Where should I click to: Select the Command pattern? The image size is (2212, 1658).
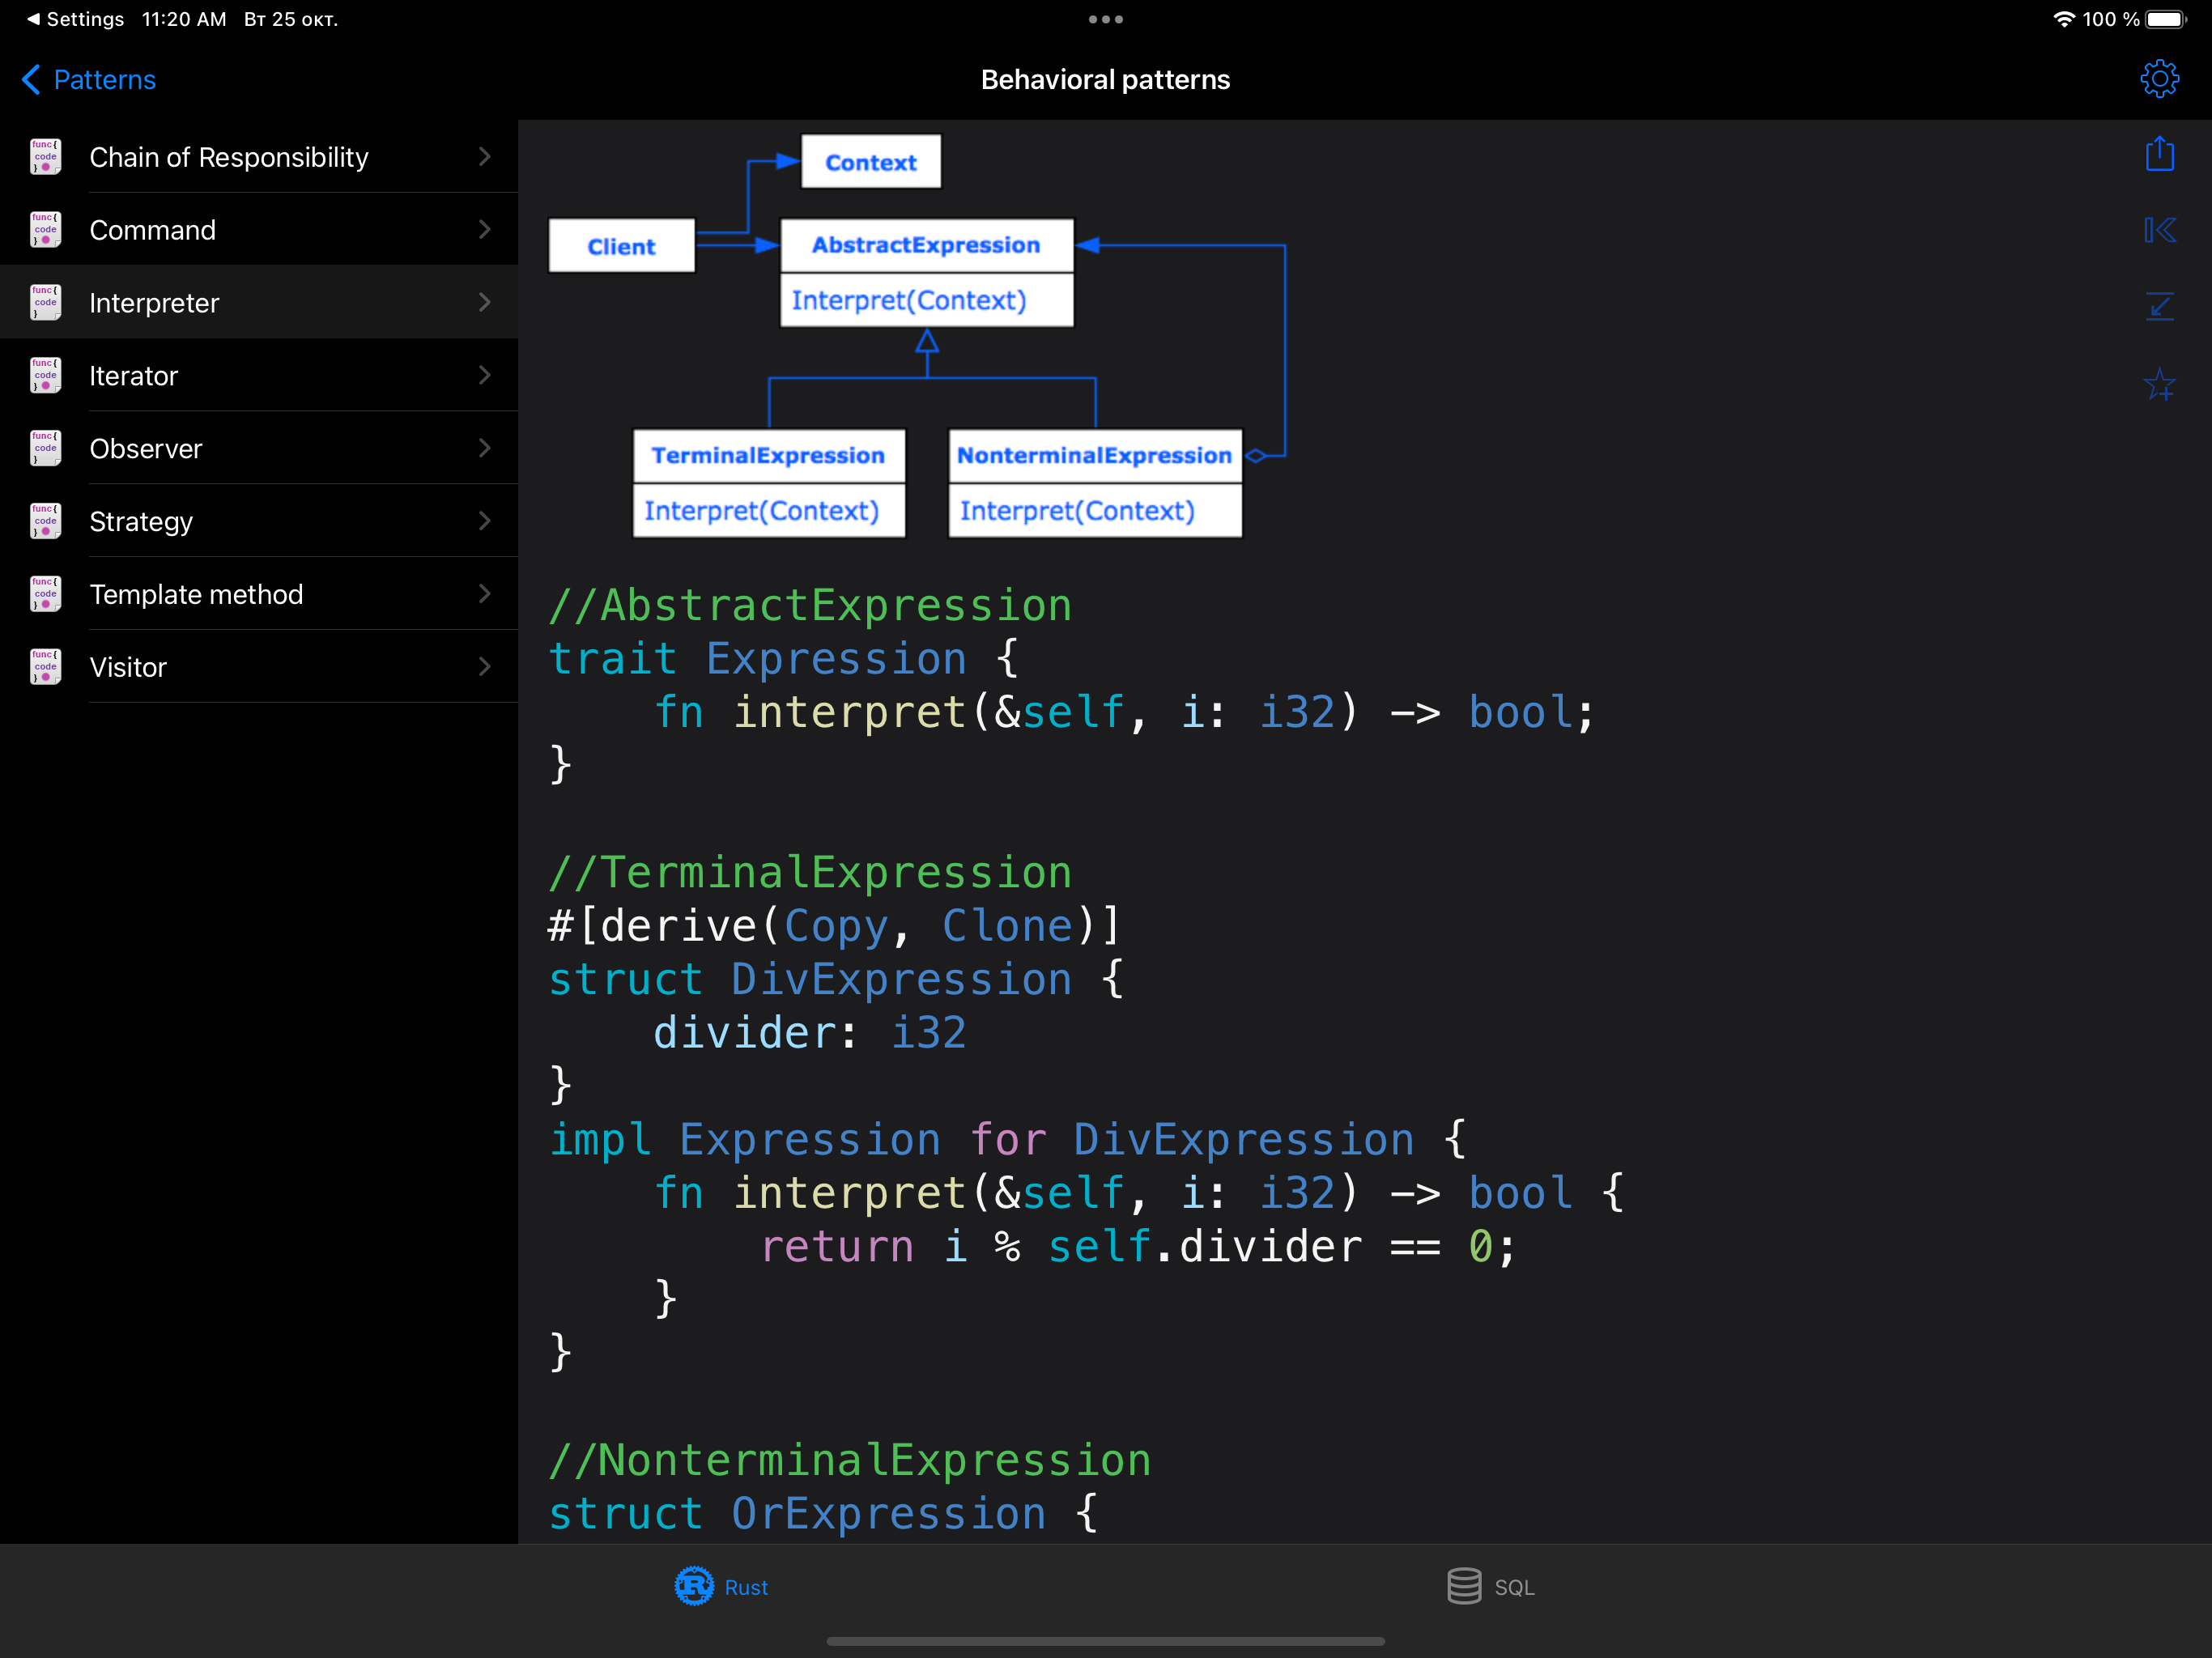tap(259, 230)
